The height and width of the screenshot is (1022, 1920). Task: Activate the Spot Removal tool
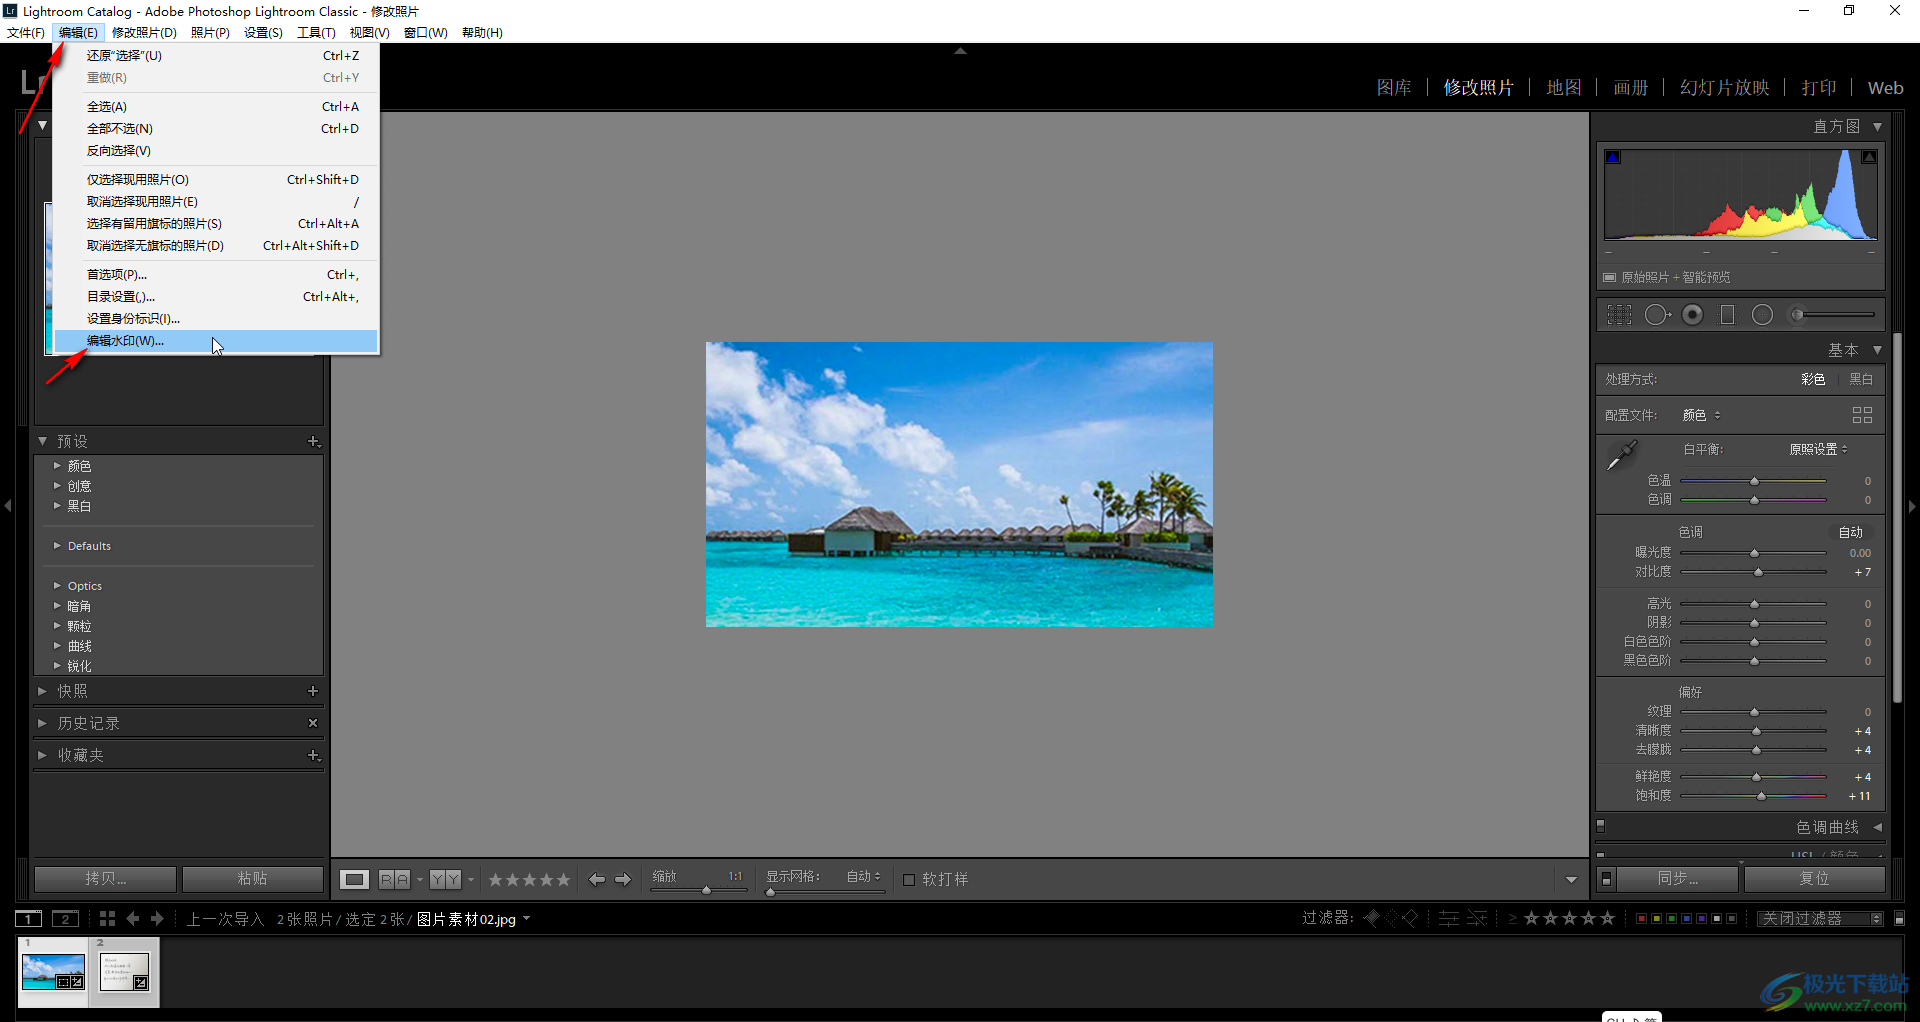pos(1656,315)
